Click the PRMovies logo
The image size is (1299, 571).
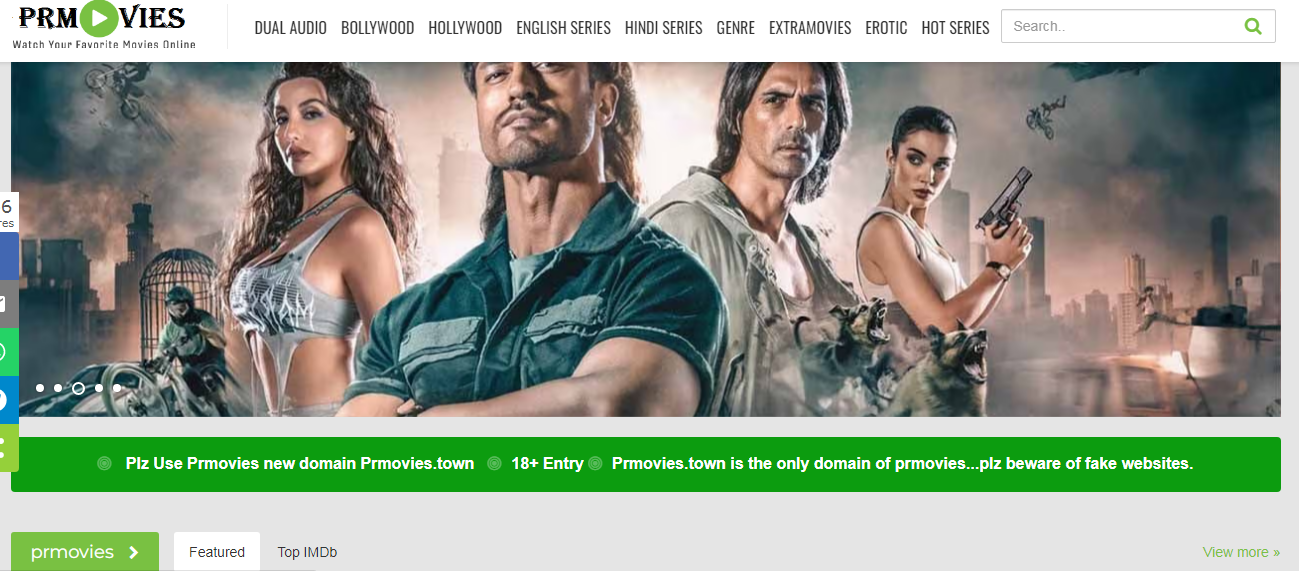pos(104,26)
